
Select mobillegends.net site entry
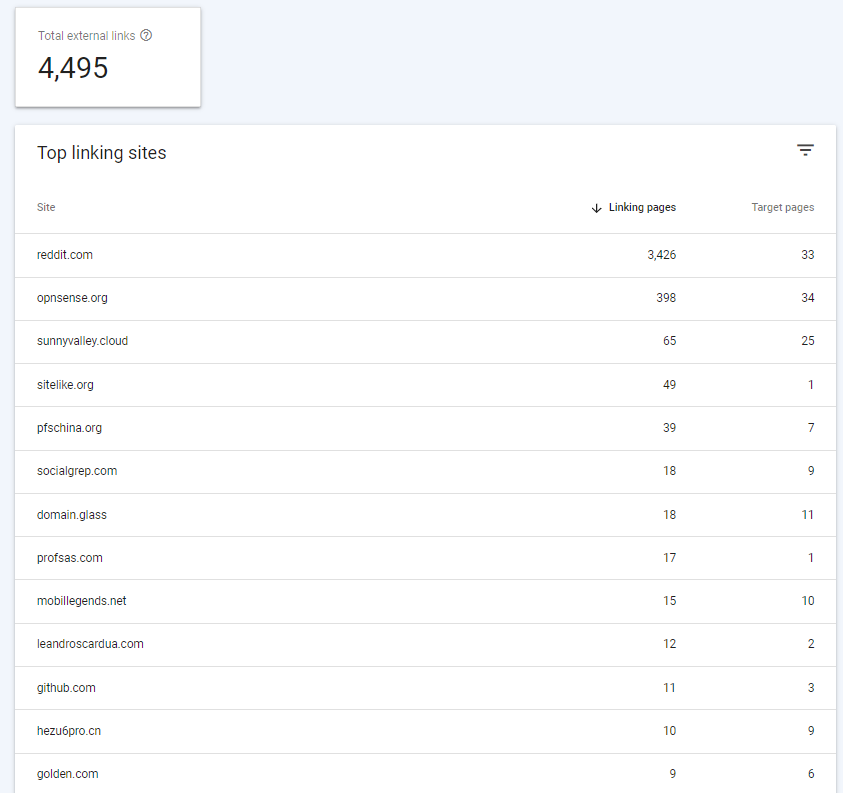[x=82, y=601]
